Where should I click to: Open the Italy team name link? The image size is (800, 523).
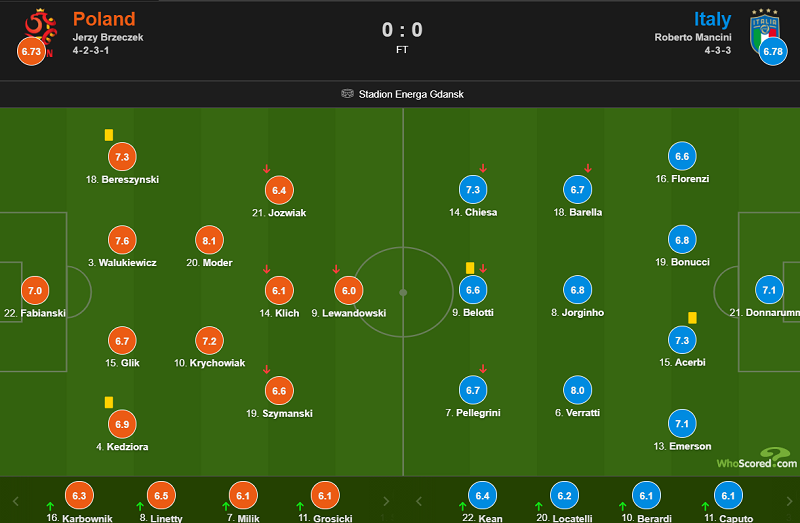click(x=714, y=19)
